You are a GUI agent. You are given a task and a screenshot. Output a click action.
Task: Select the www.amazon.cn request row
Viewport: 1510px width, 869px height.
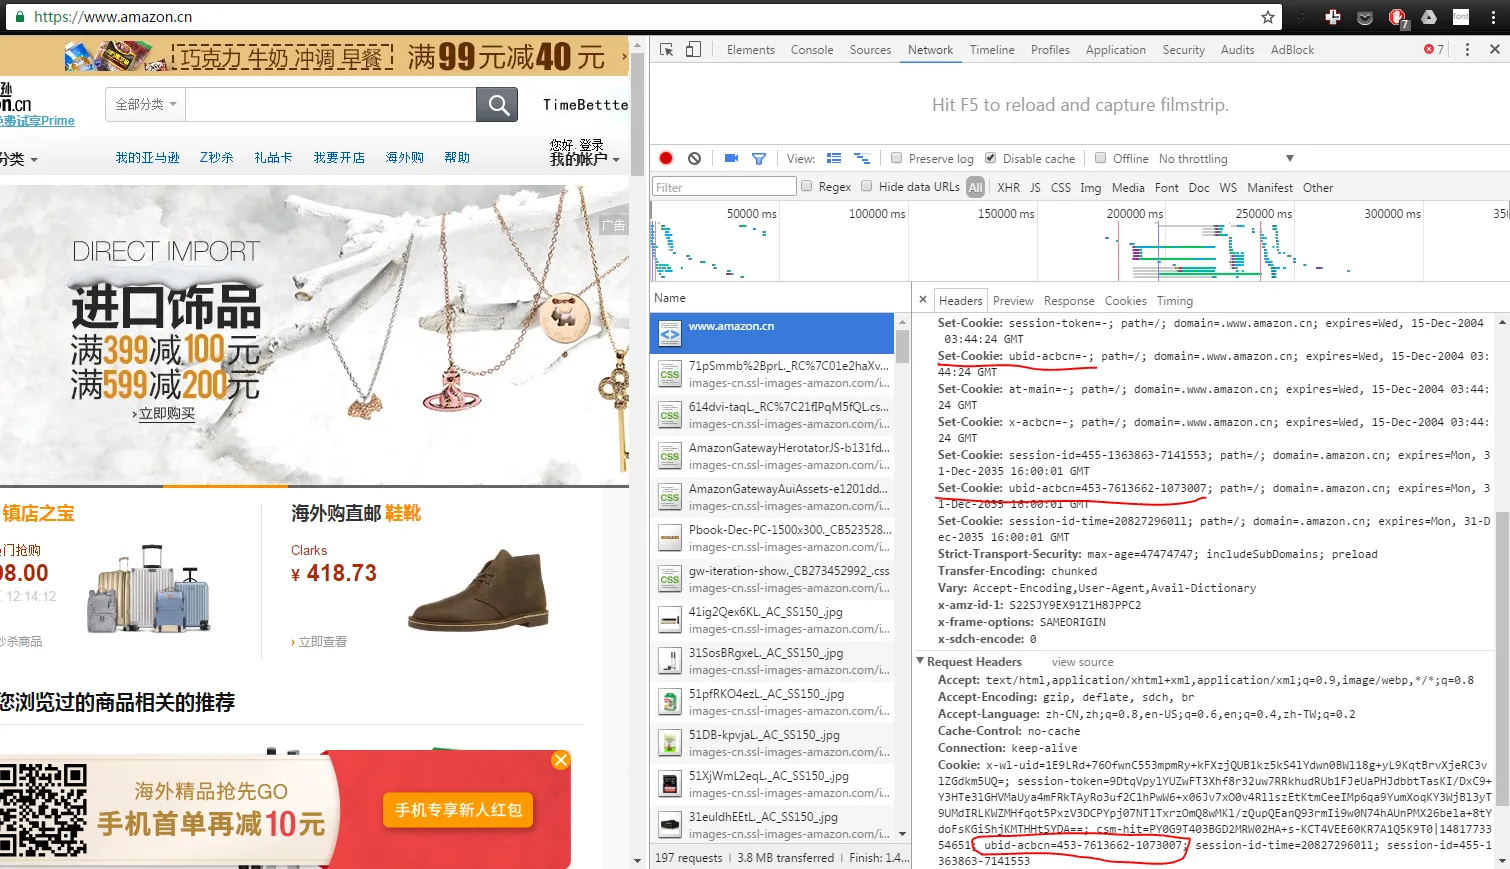(x=772, y=333)
